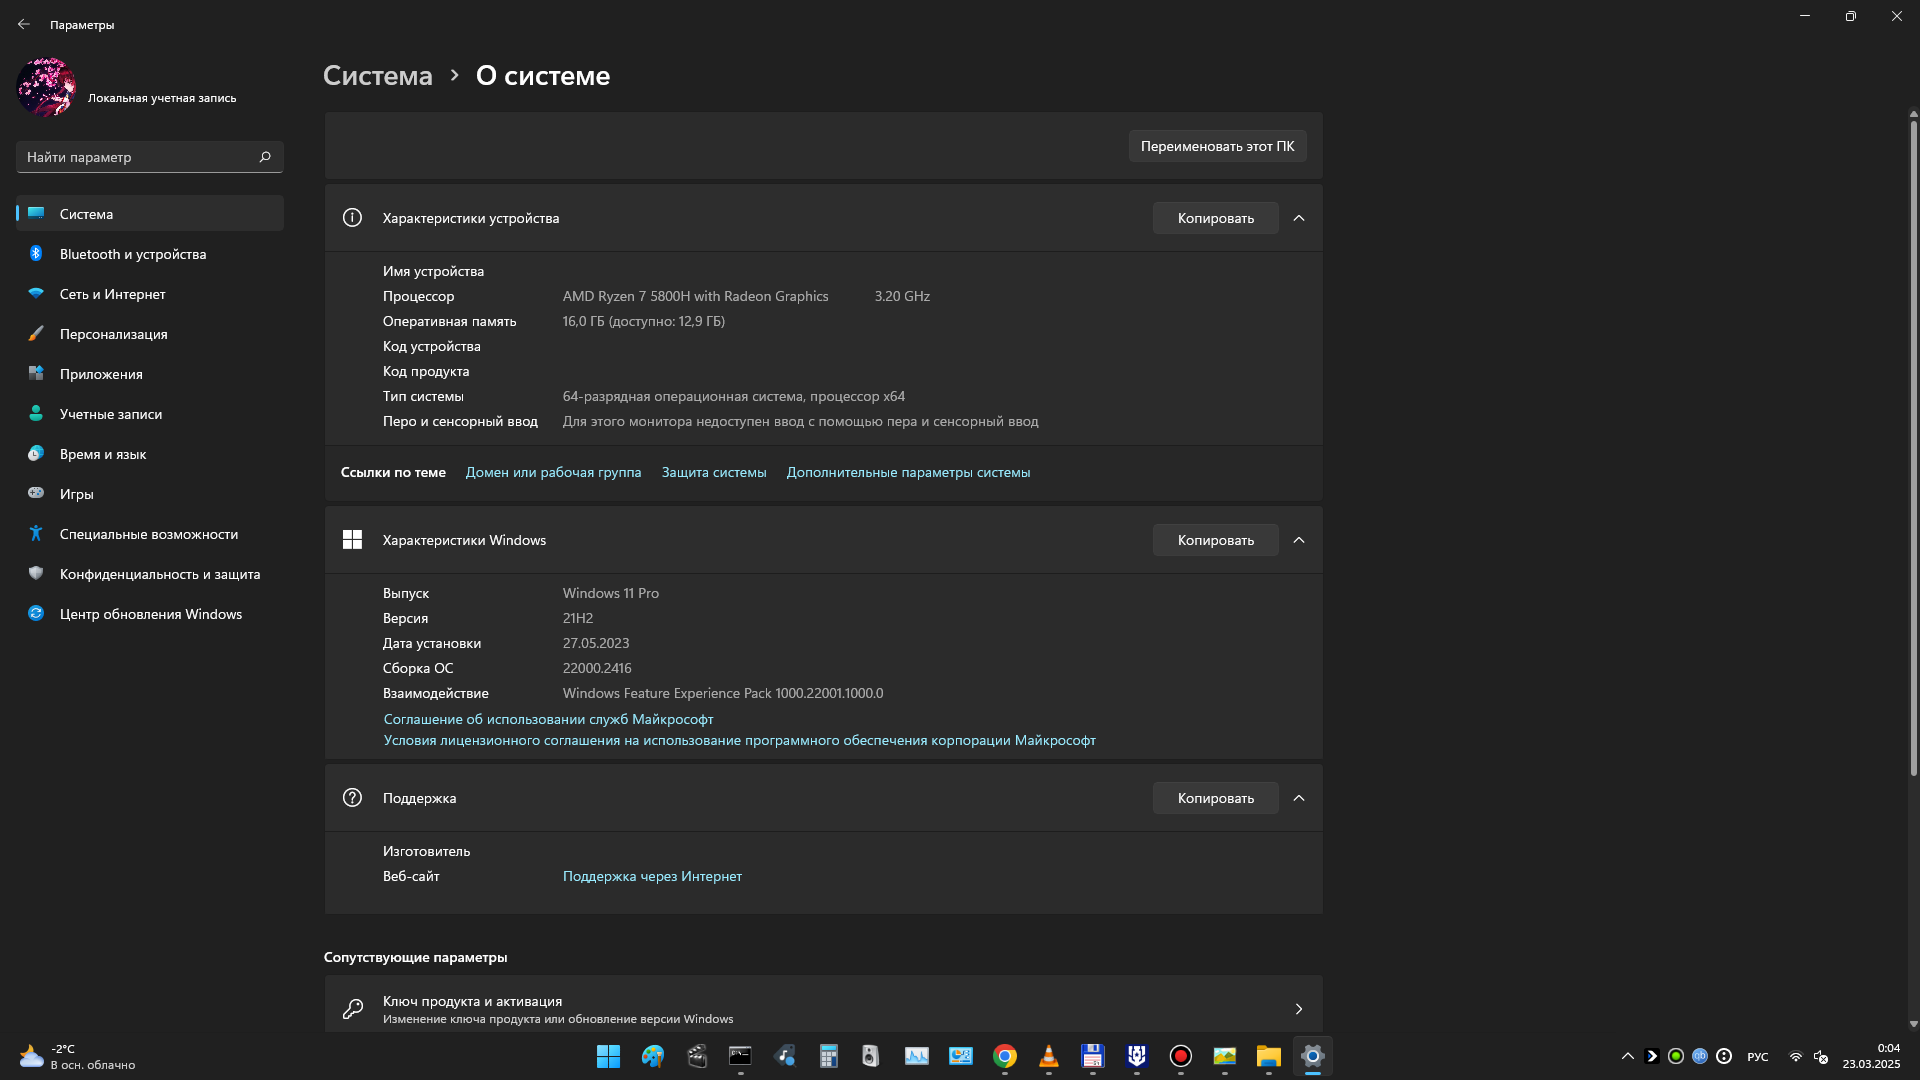Viewport: 1920px width, 1080px height.
Task: Copy device specifications with Копировать
Action: pos(1215,218)
